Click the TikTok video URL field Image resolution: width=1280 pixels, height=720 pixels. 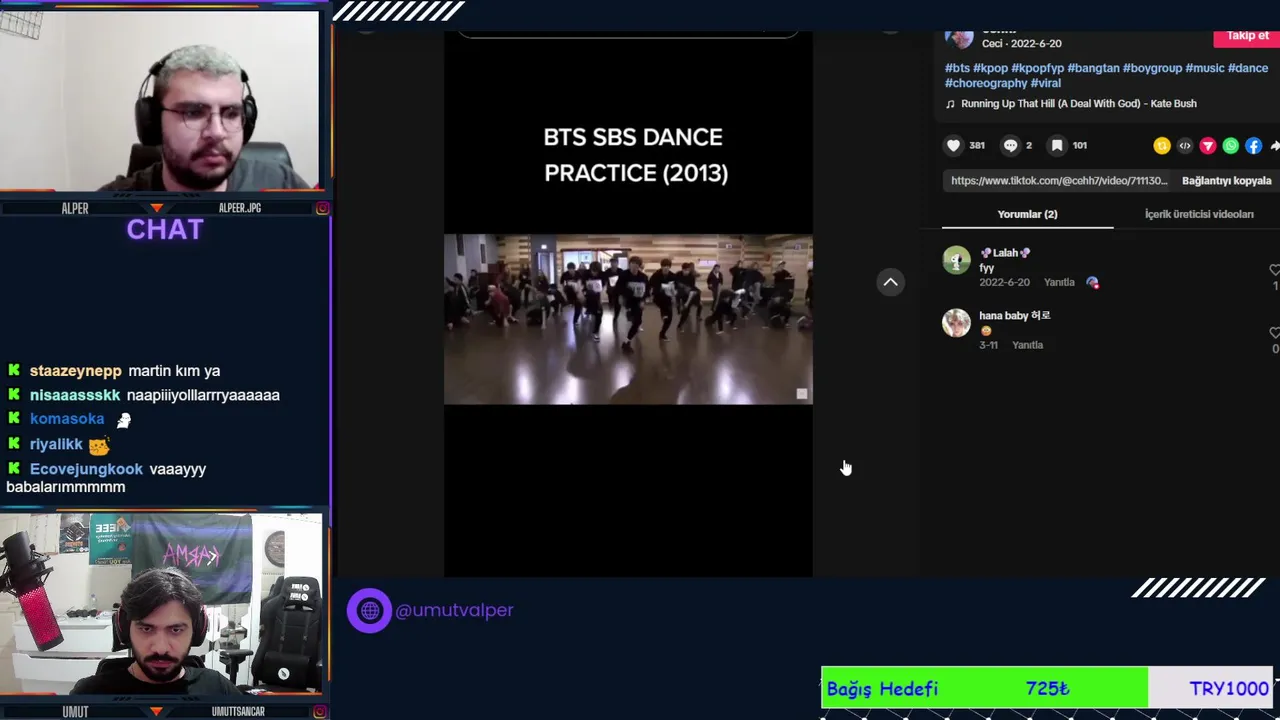1059,181
